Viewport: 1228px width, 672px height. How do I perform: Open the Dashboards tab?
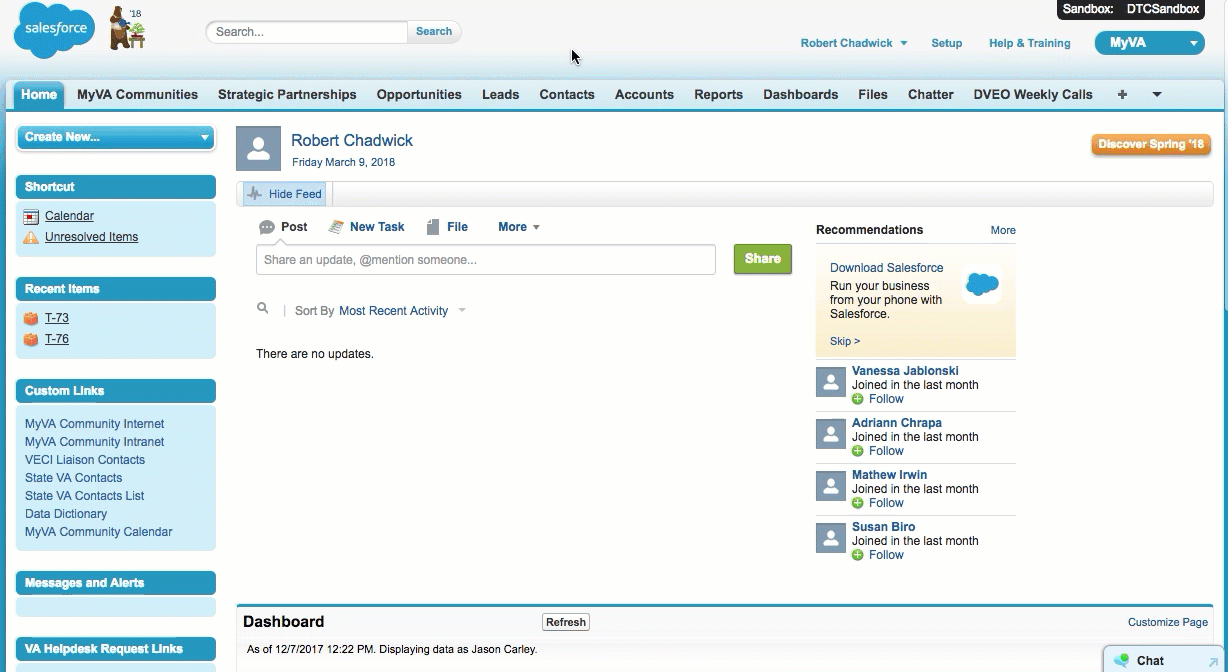pos(800,95)
